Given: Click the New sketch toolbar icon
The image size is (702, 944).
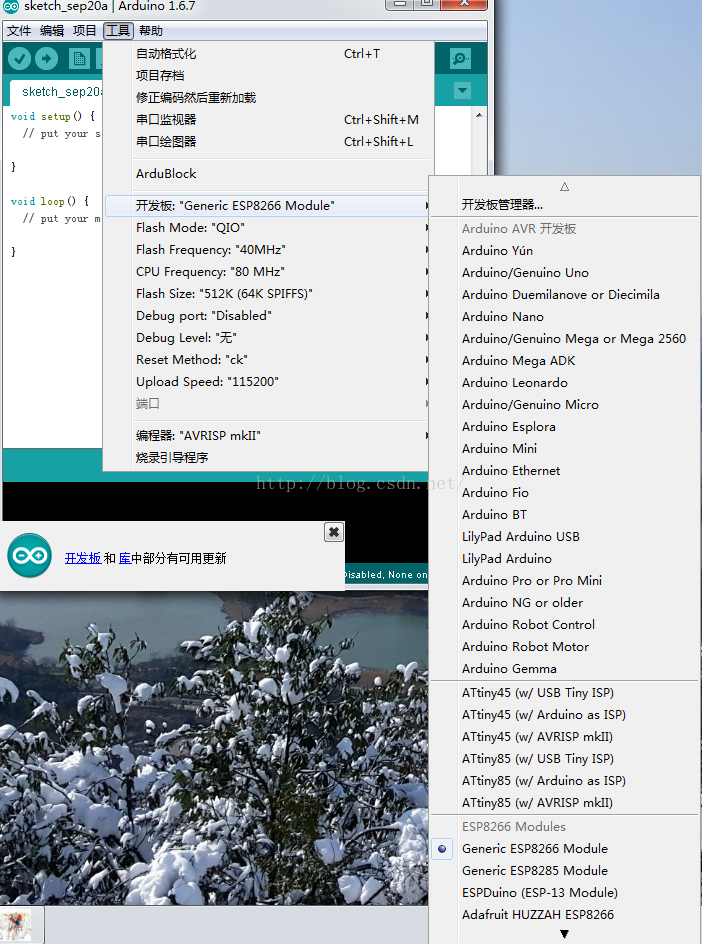Looking at the screenshot, I should [x=79, y=58].
